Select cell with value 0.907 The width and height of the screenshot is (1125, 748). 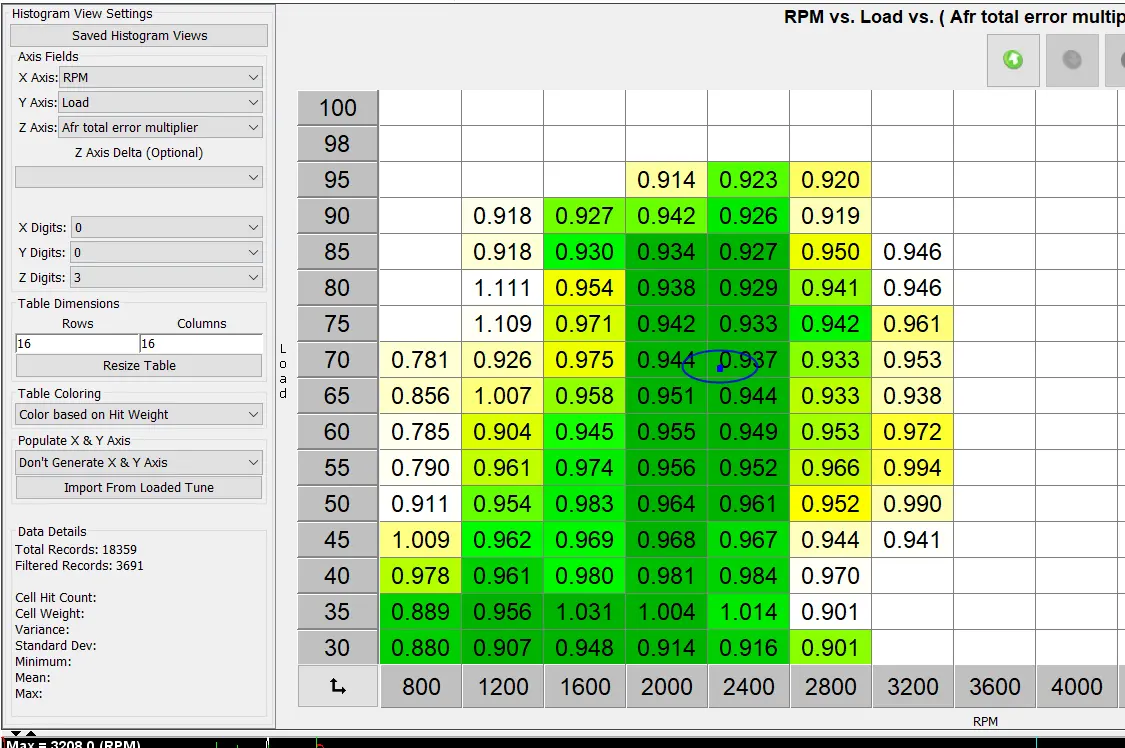coord(502,648)
